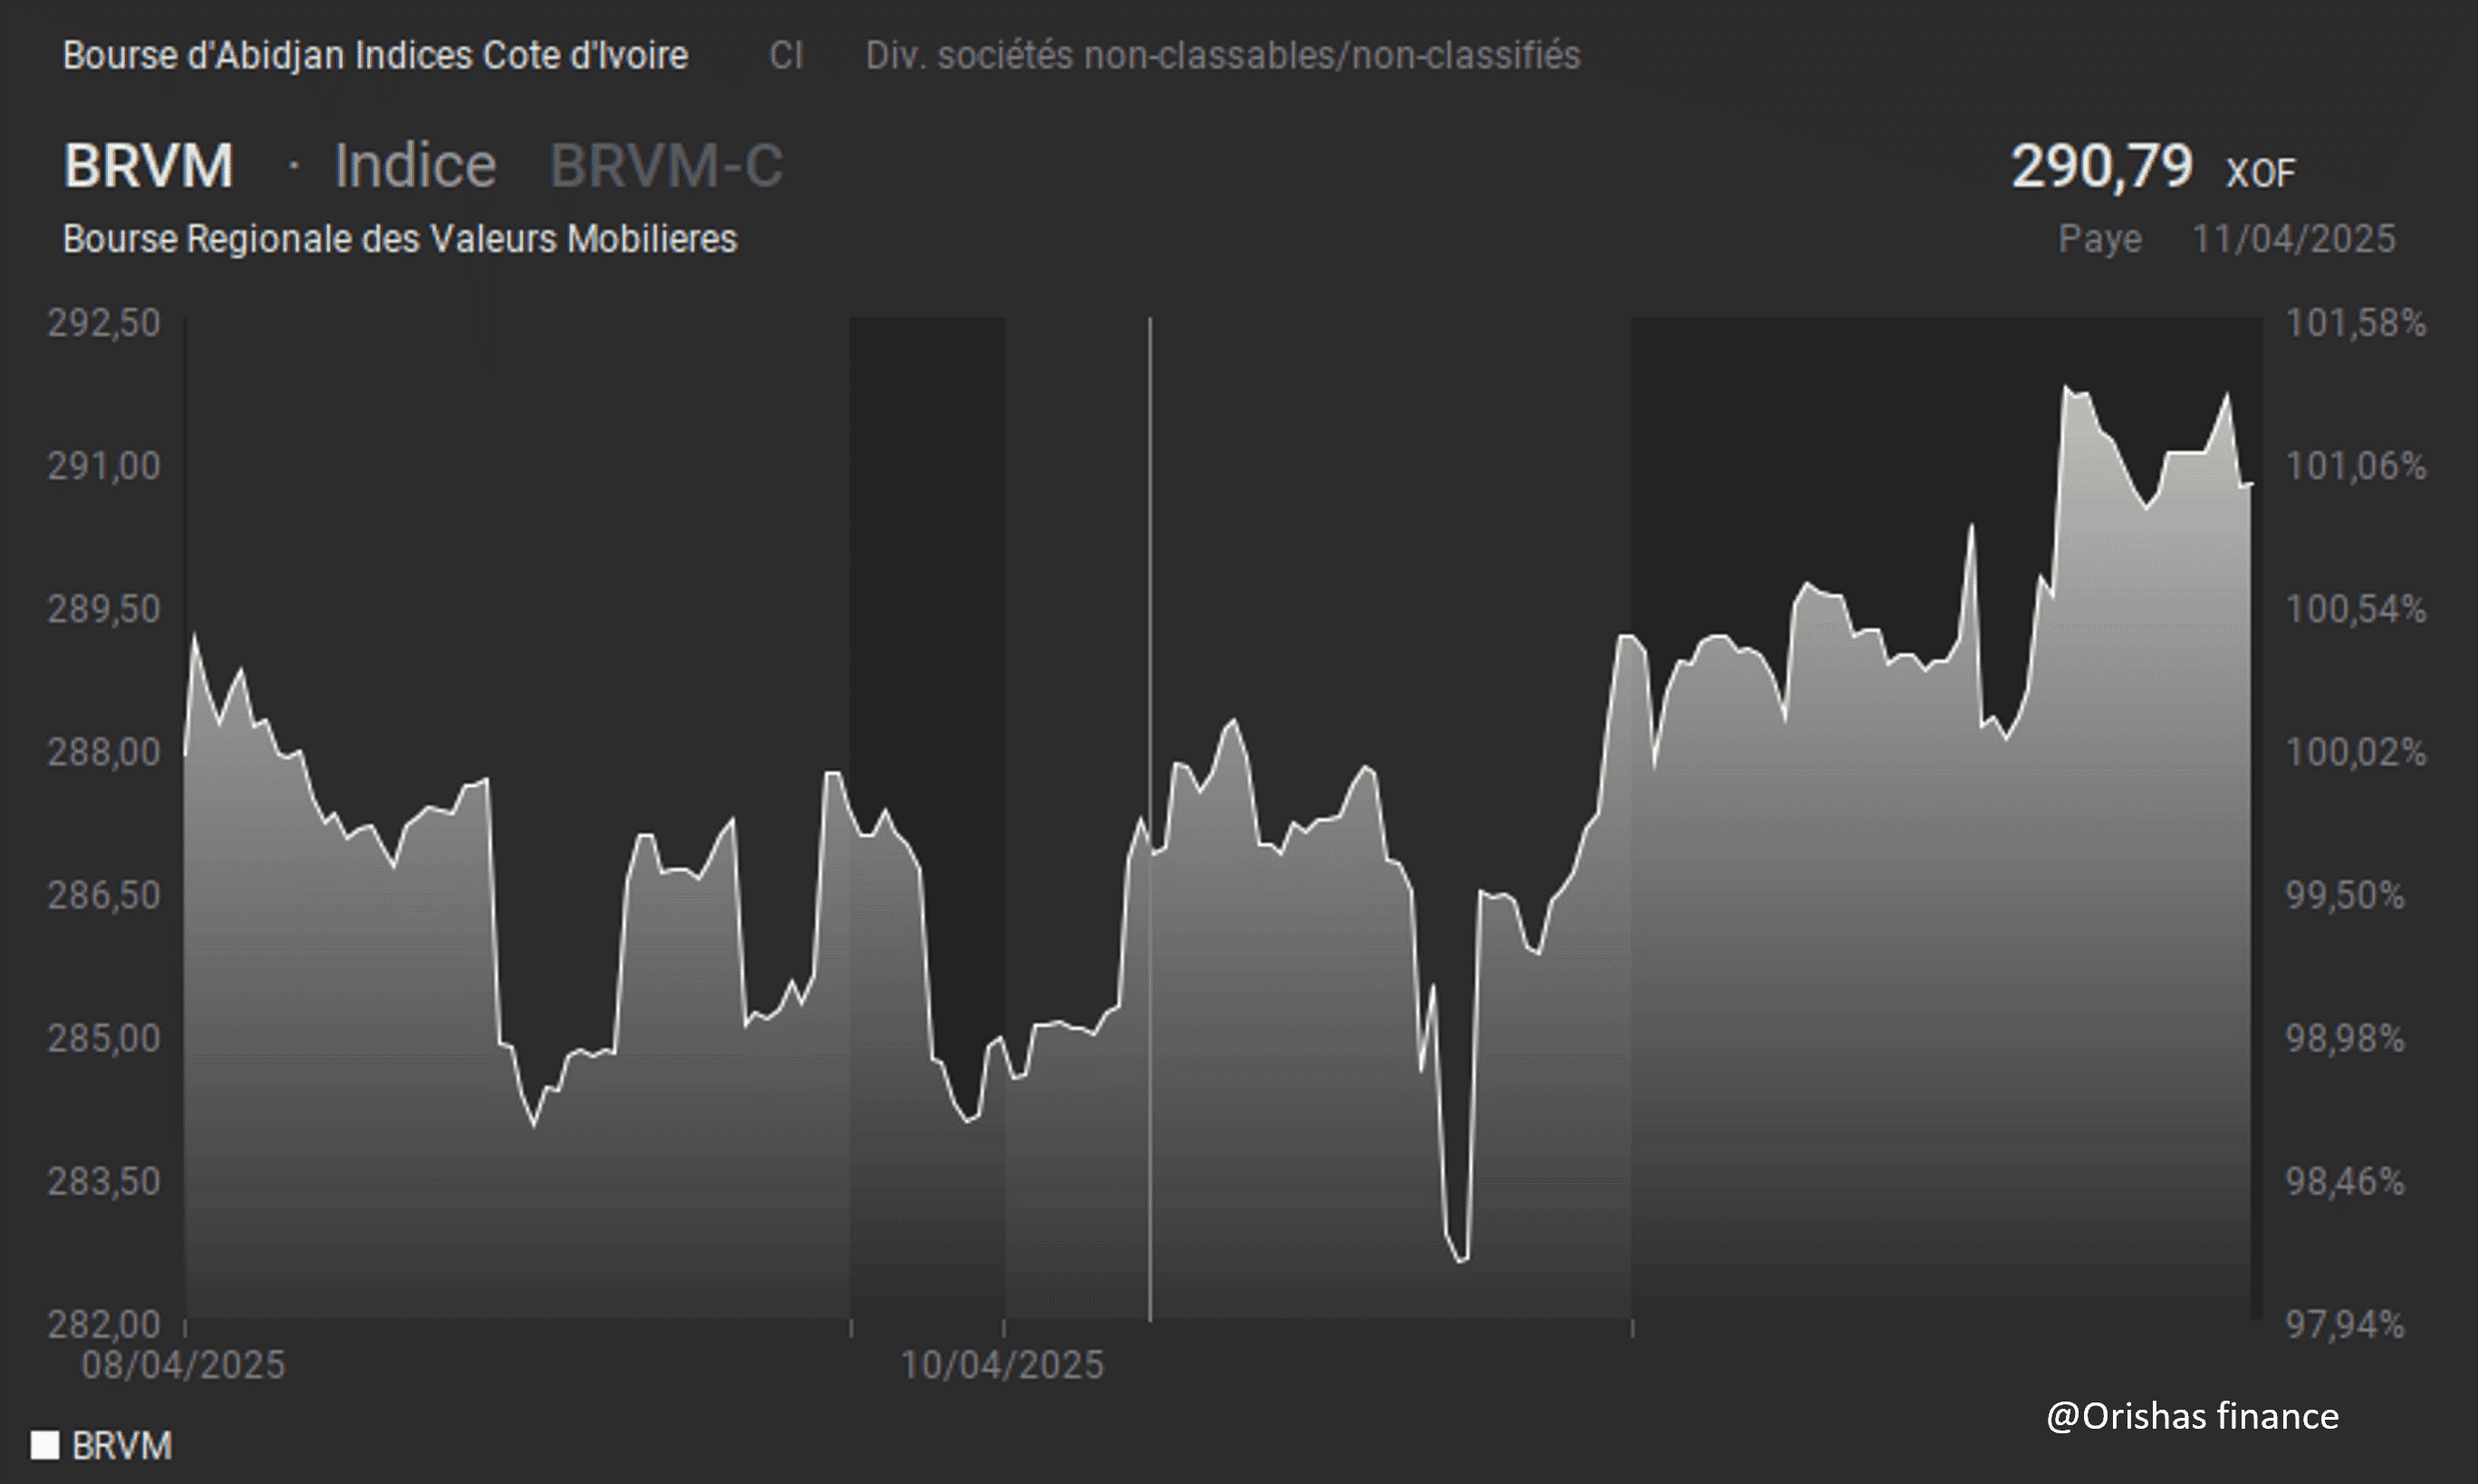Viewport: 2478px width, 1484px height.
Task: Click 'Div. sociétés non-classables/non-classifiés' sector label
Action: (1223, 55)
